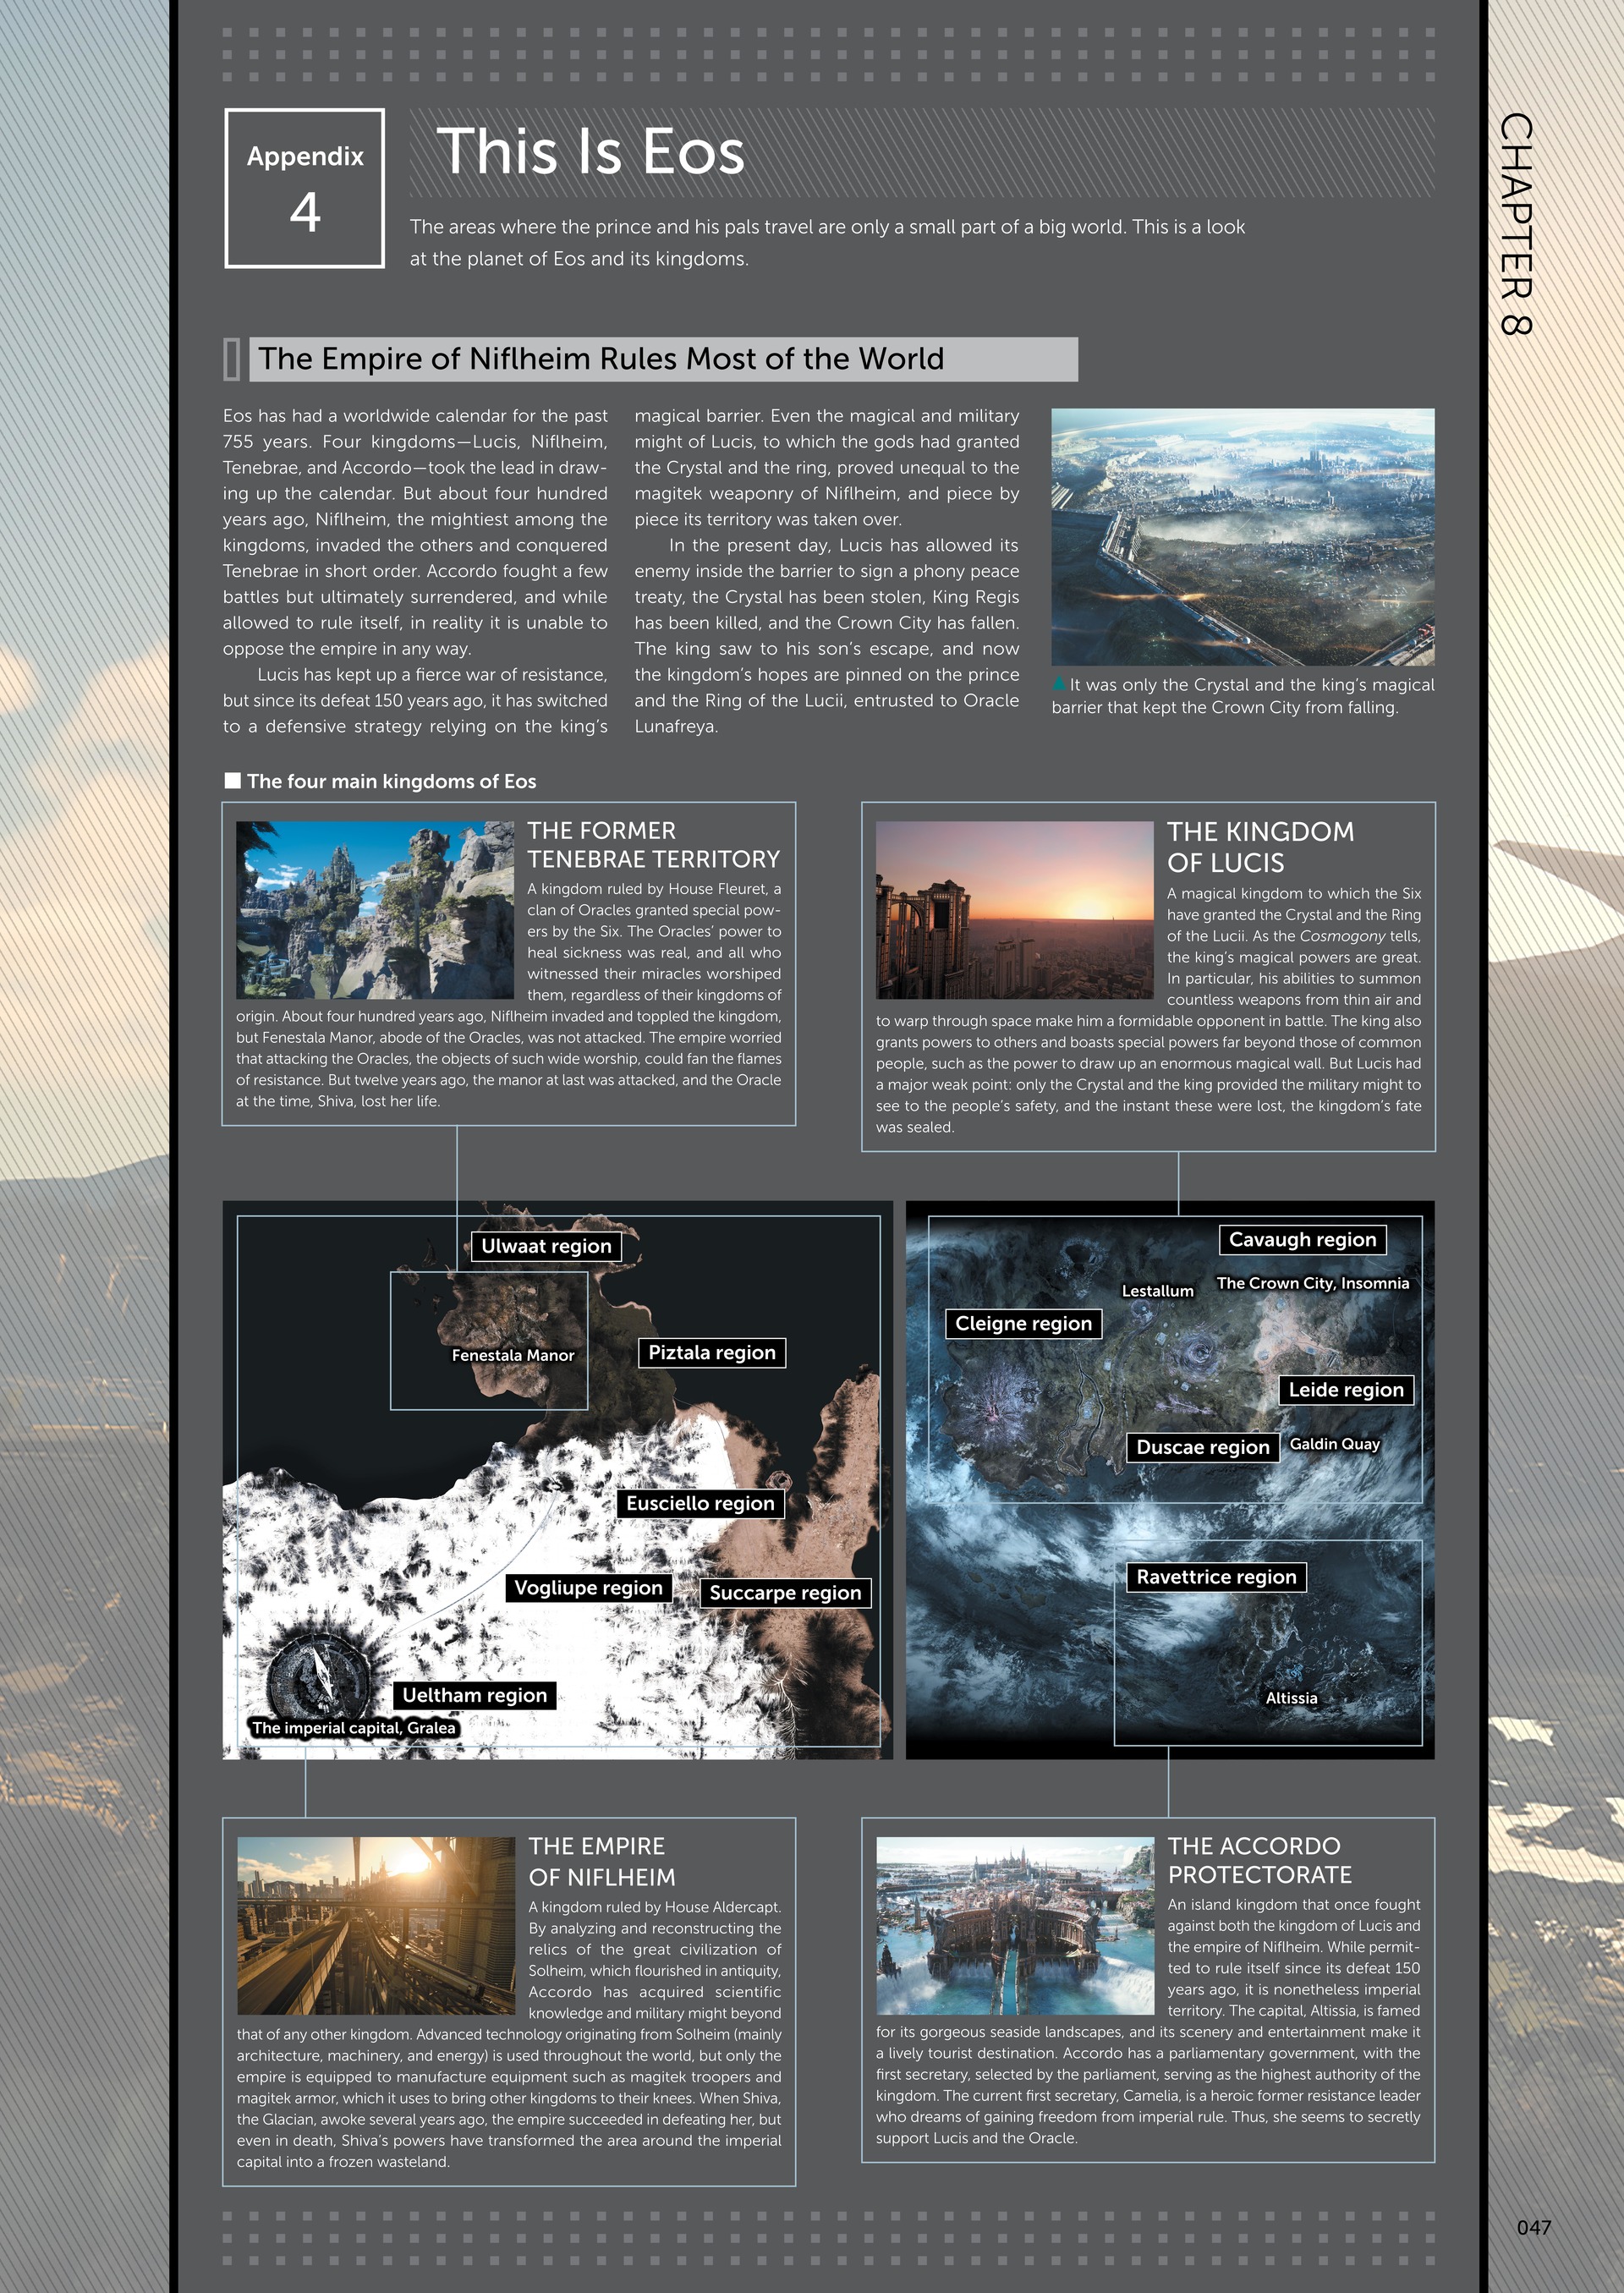Click the Cavaugh region map label
Screen dimensions: 1624x2293
[1303, 1240]
